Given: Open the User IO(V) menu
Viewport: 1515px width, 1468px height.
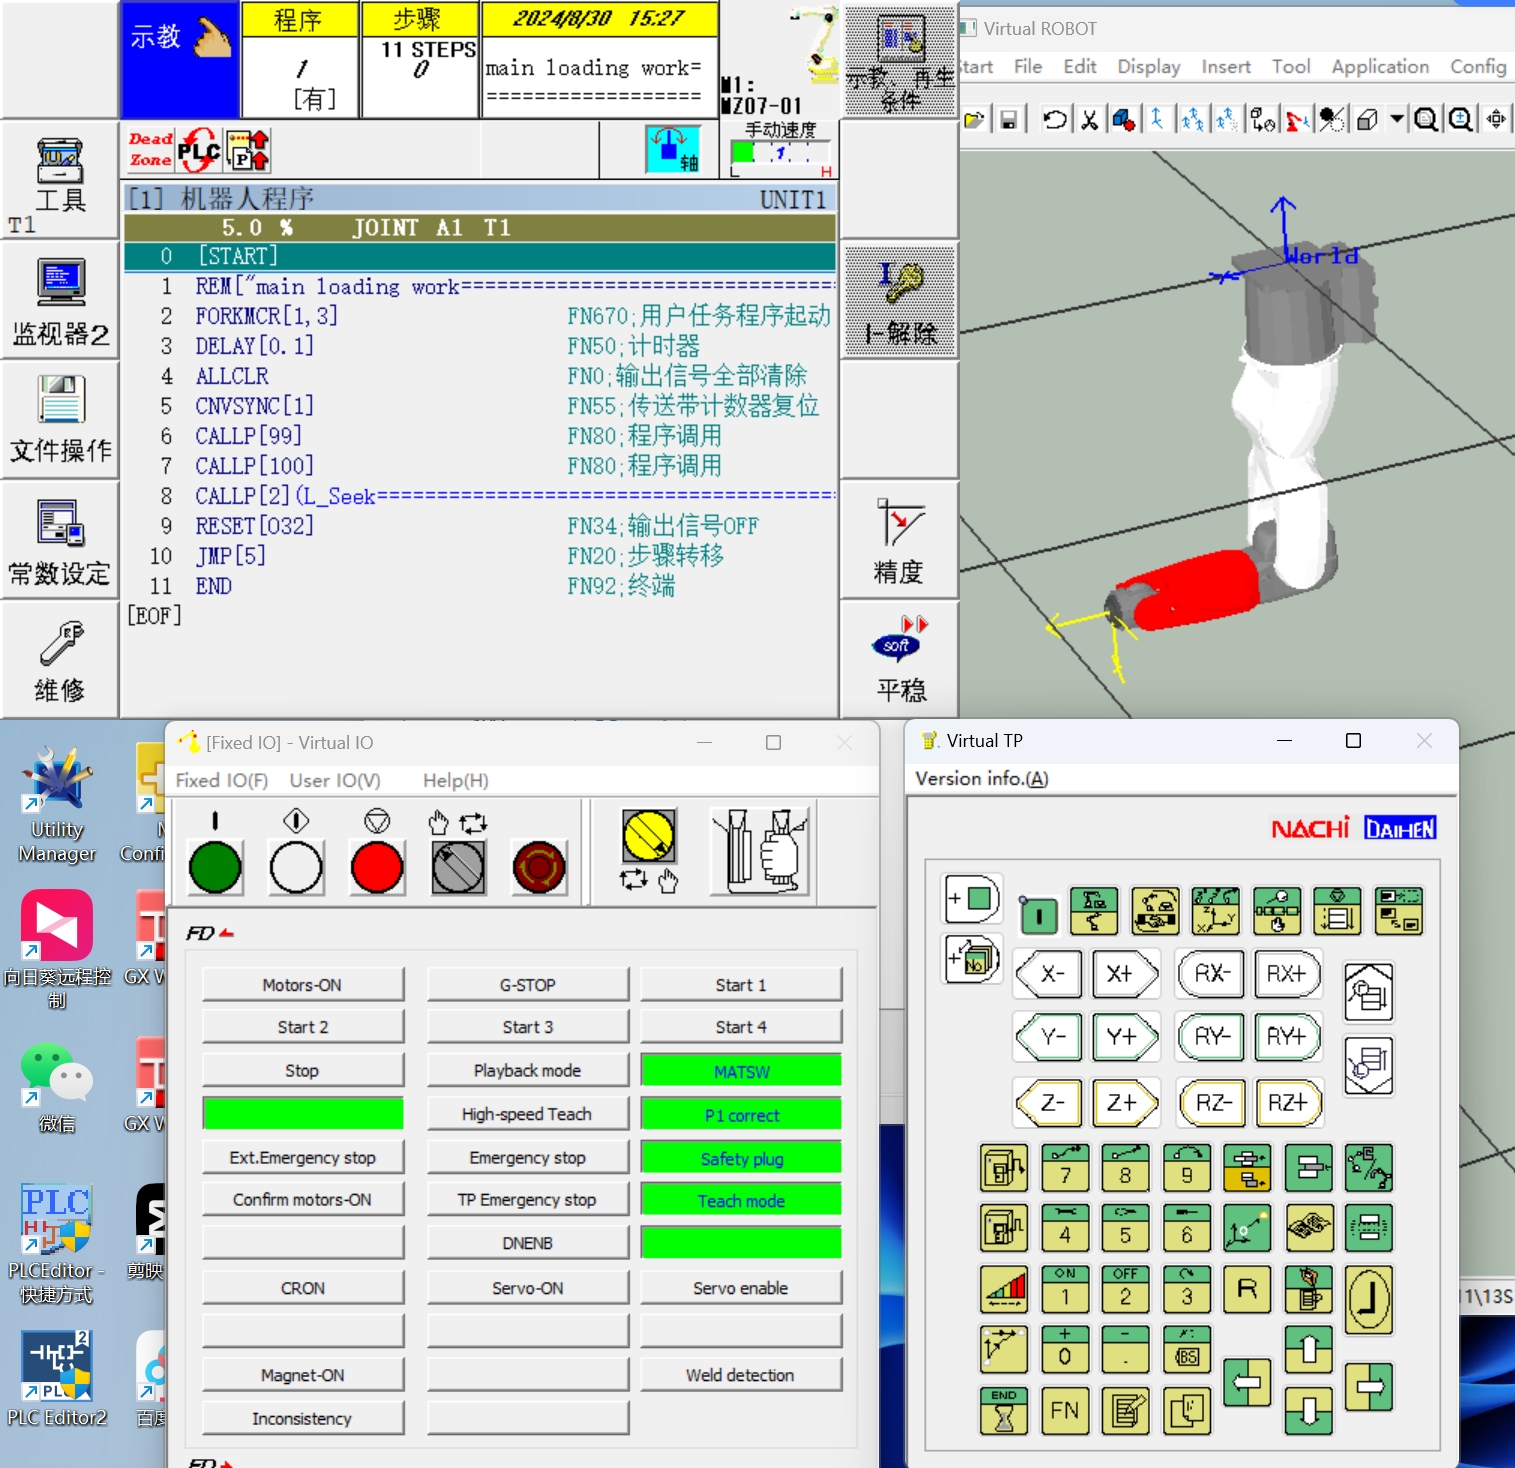Looking at the screenshot, I should click(335, 780).
